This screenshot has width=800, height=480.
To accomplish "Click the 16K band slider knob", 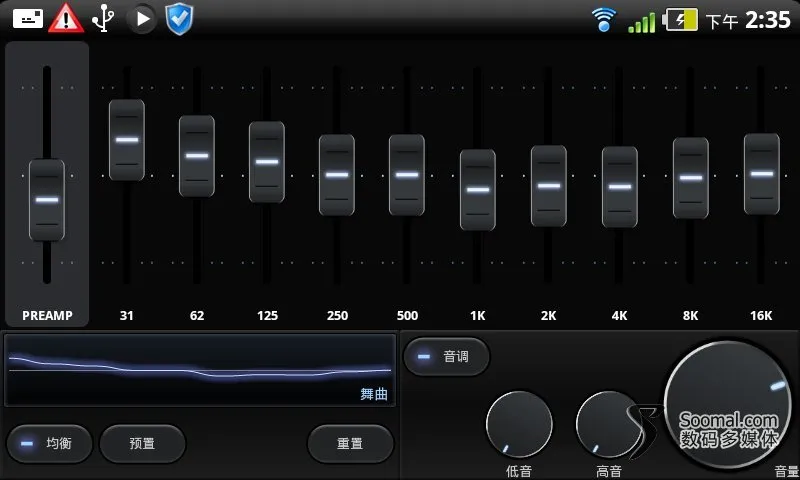I will pyautogui.click(x=762, y=174).
